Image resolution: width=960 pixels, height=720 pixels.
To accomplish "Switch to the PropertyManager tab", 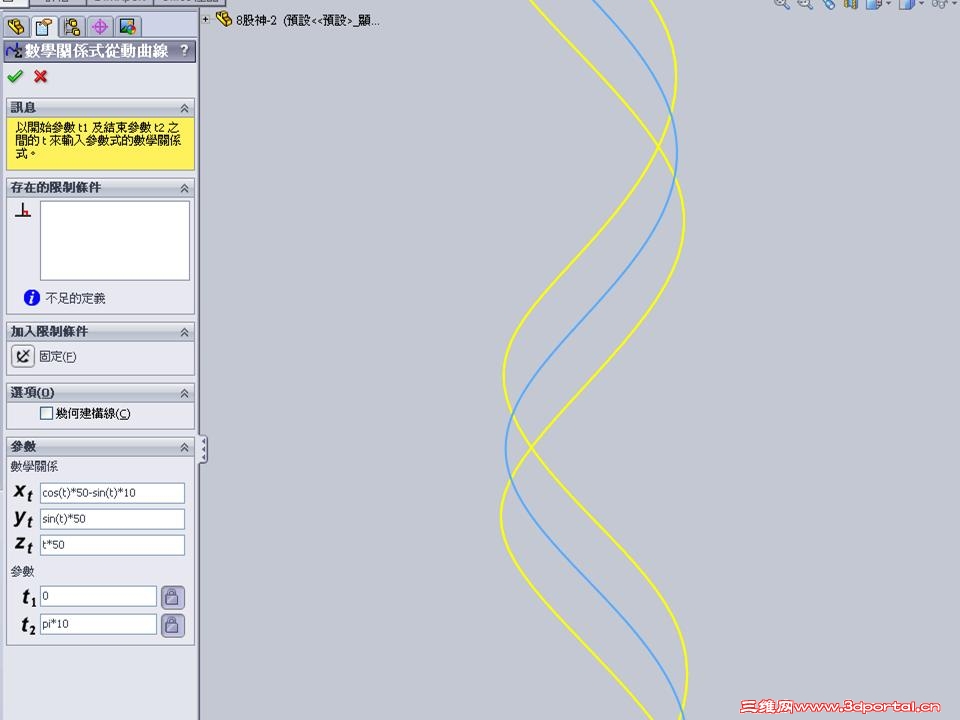I will click(43, 26).
